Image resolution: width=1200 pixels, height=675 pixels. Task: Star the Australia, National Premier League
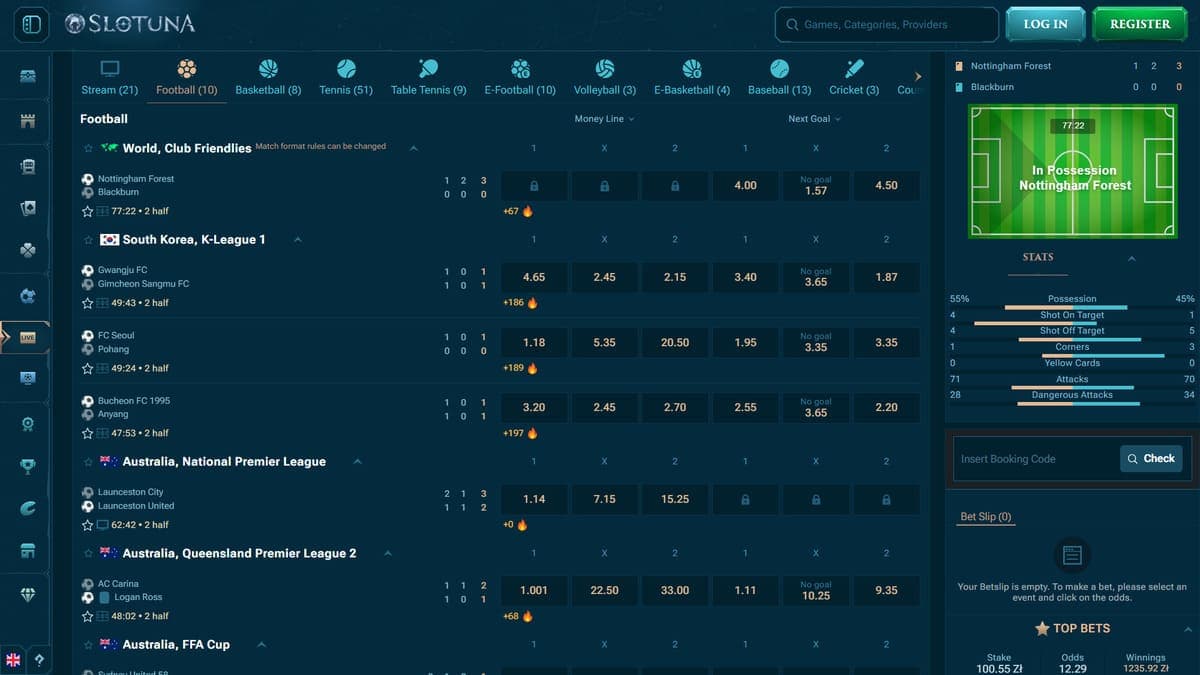click(x=88, y=462)
